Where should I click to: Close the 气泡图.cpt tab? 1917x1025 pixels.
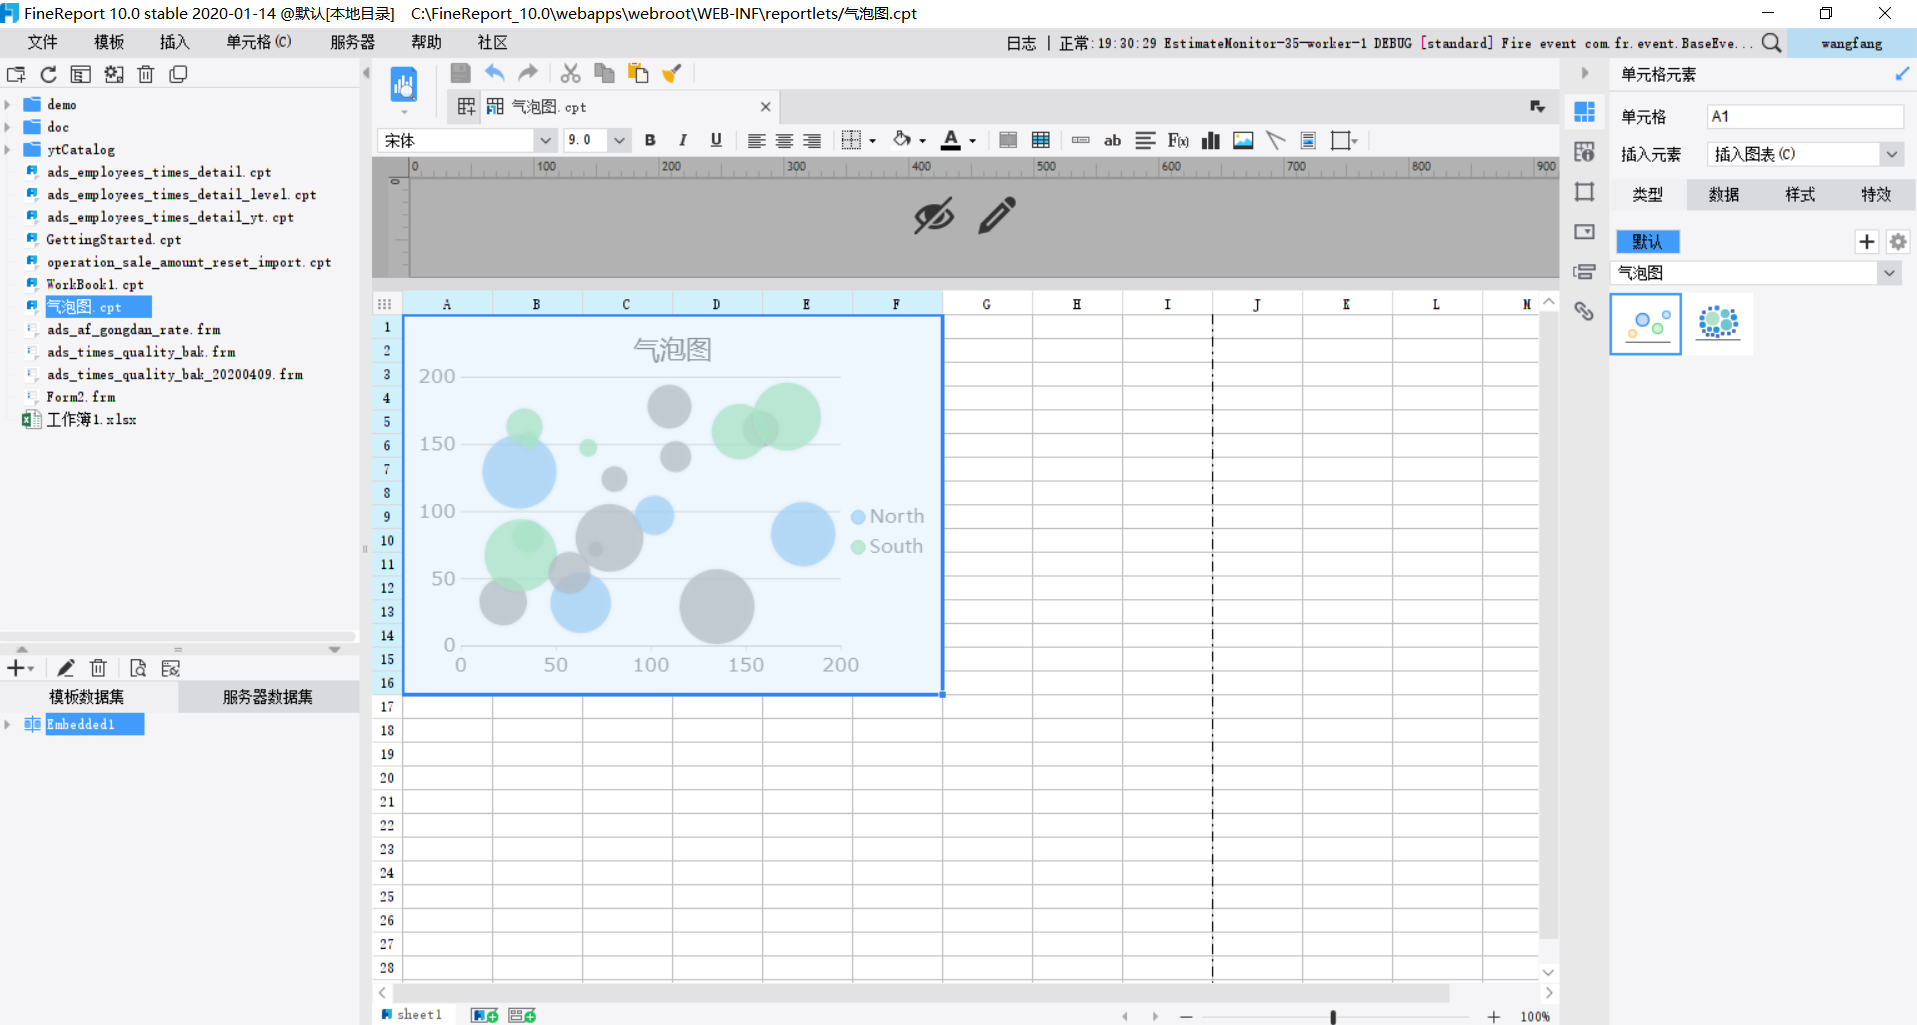pyautogui.click(x=766, y=107)
